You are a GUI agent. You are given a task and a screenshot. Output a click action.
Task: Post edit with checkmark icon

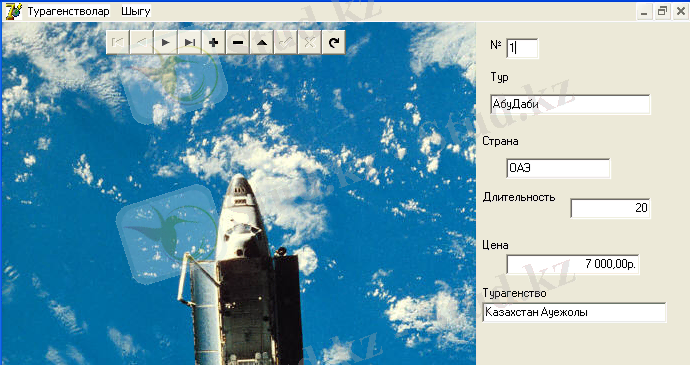(x=286, y=42)
